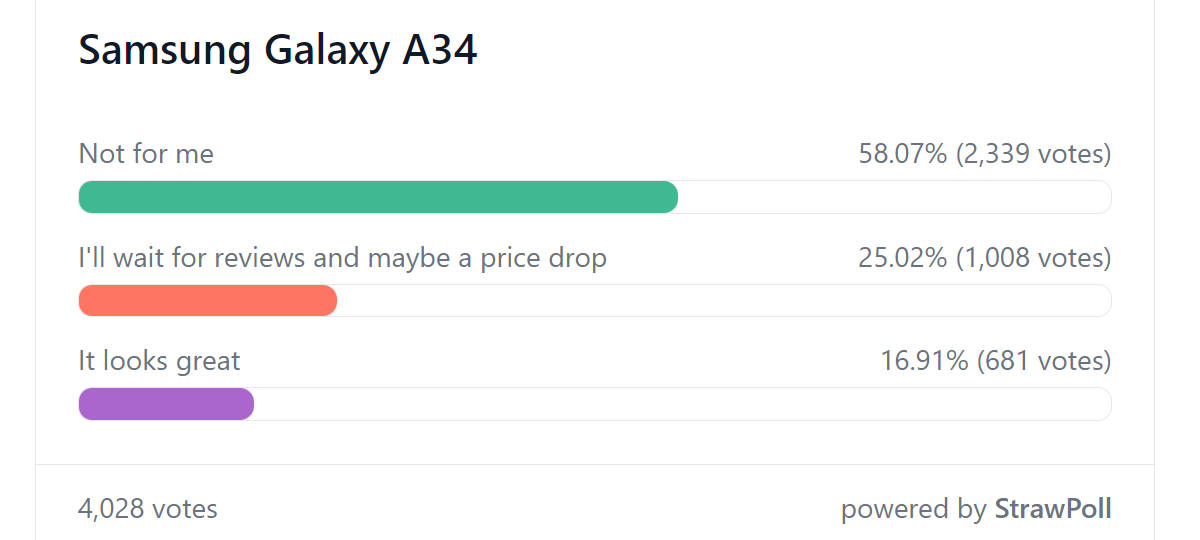This screenshot has height=540, width=1200.
Task: Click the empty part of Not for me bar
Action: [895, 197]
